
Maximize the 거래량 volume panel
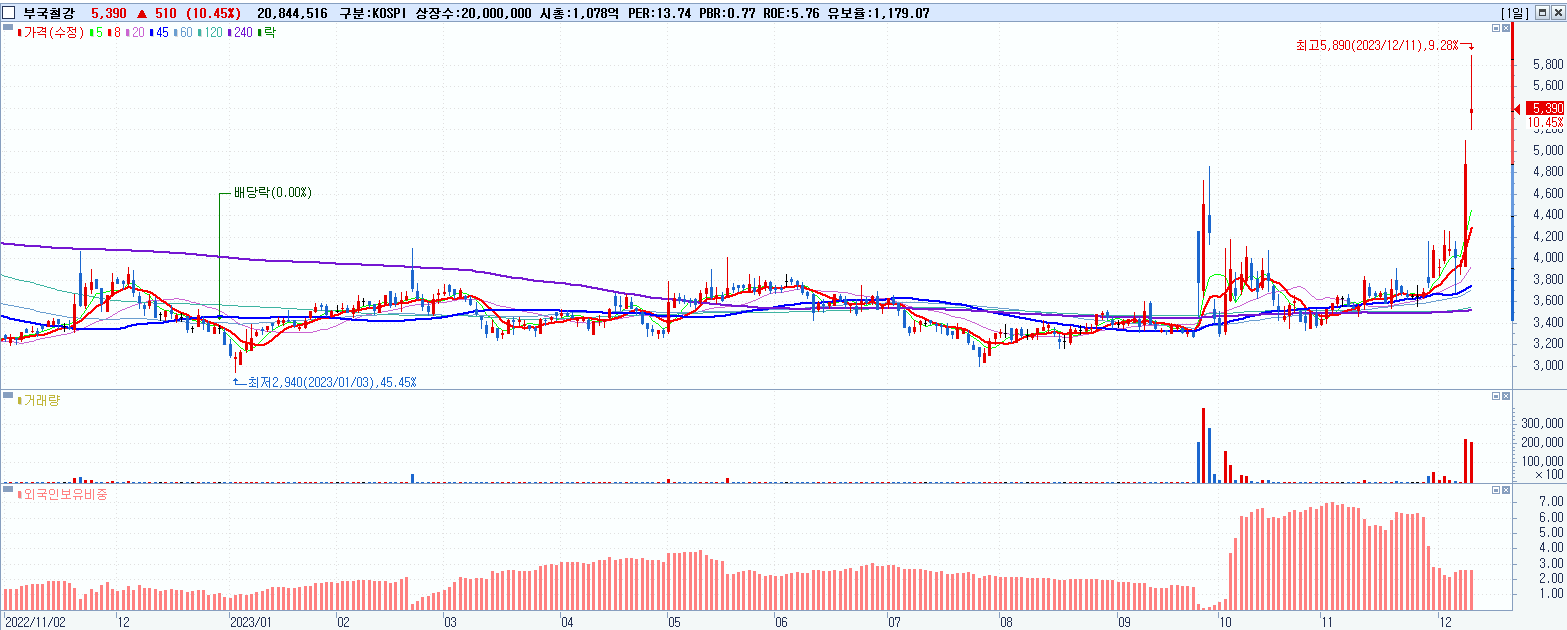1495,396
